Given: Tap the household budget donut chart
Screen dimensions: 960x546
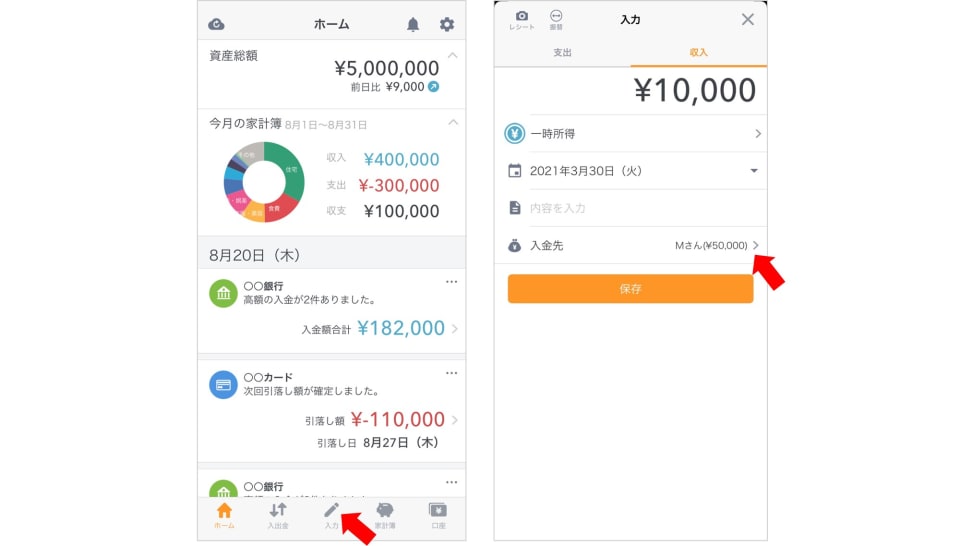Looking at the screenshot, I should click(x=264, y=182).
